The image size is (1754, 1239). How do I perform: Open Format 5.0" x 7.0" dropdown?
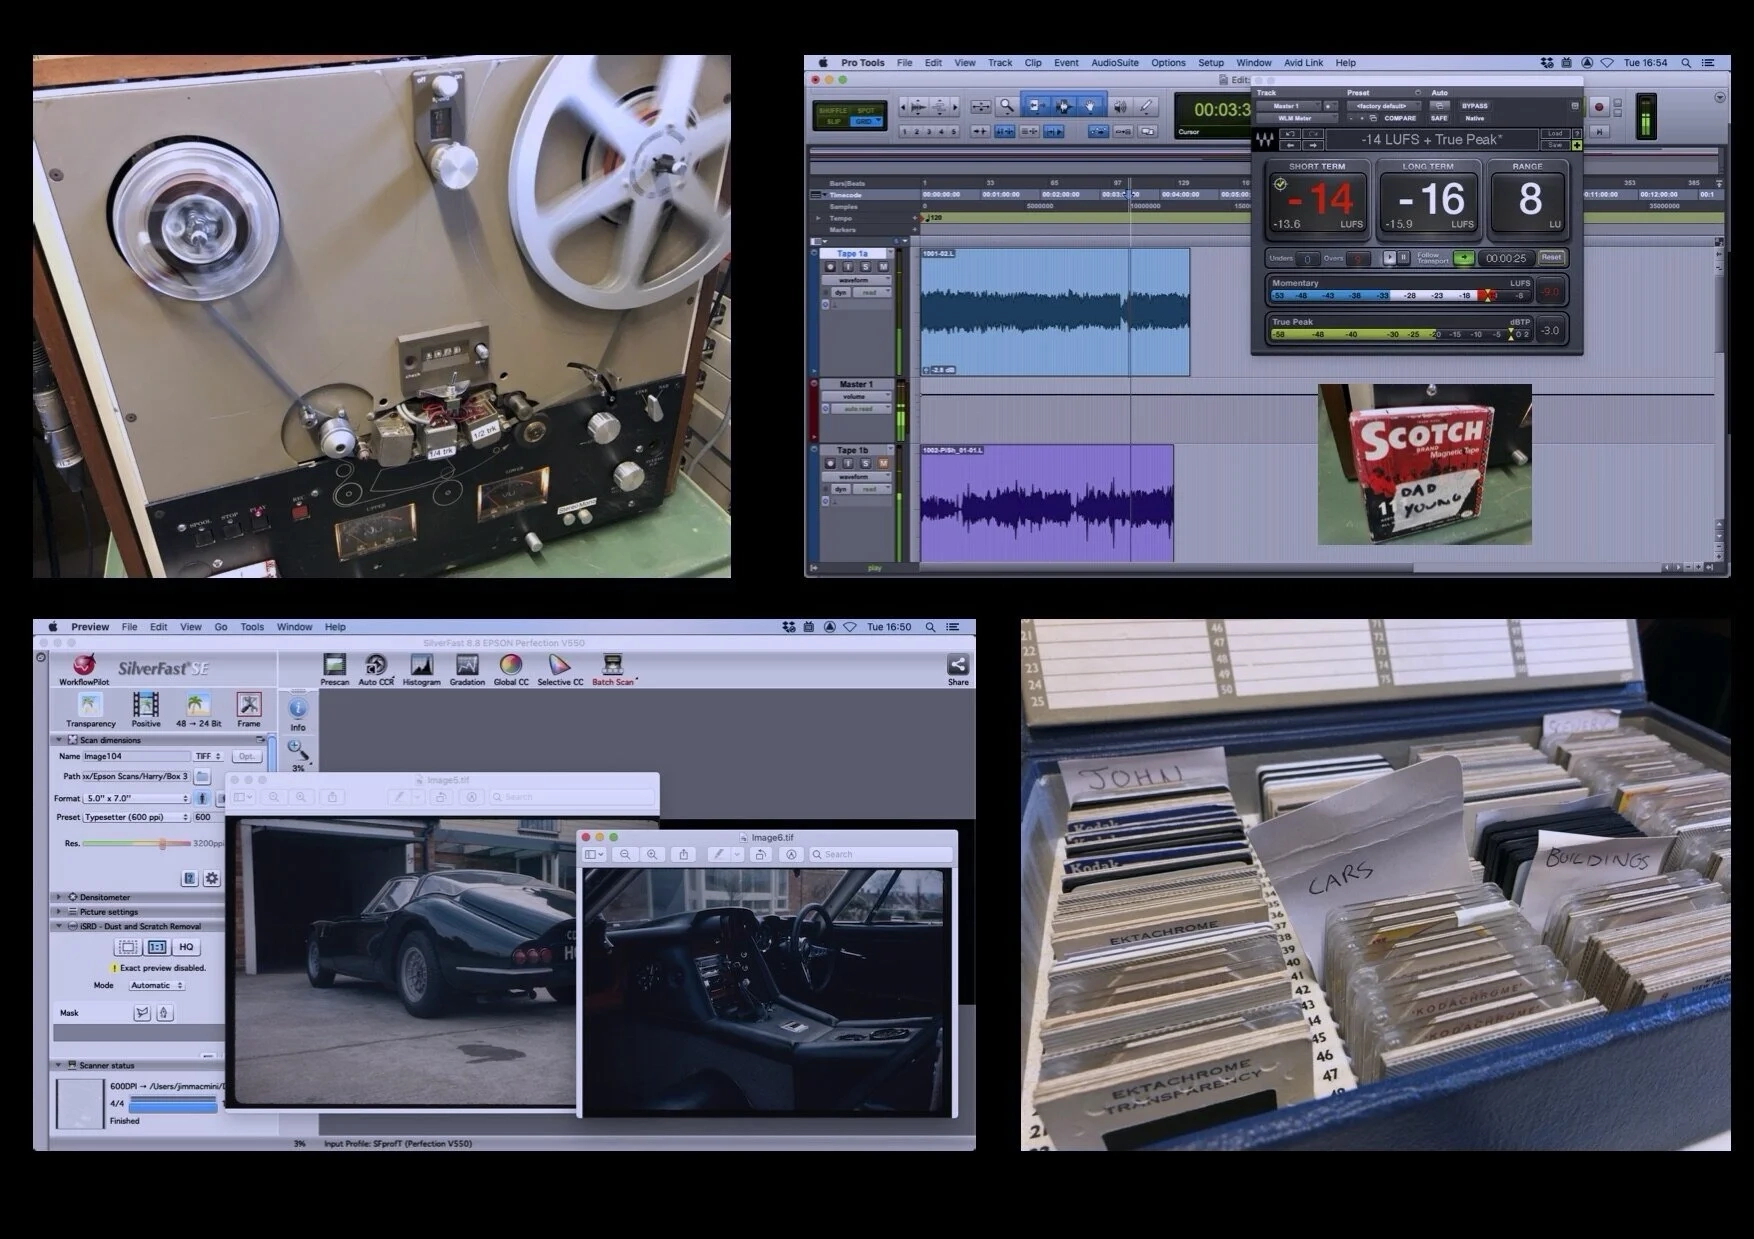[136, 799]
